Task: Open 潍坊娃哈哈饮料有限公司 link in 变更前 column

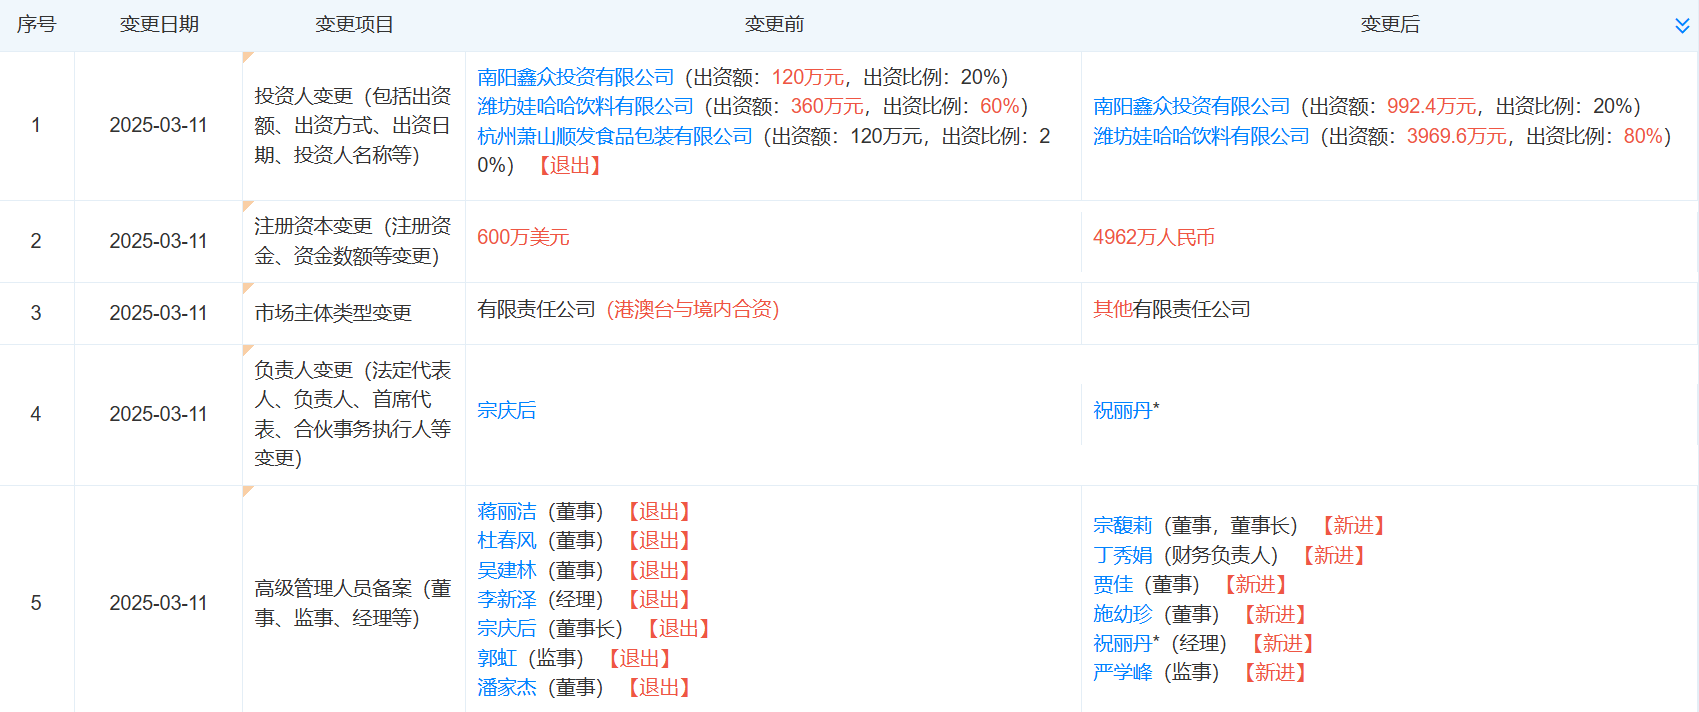Action: tap(585, 106)
